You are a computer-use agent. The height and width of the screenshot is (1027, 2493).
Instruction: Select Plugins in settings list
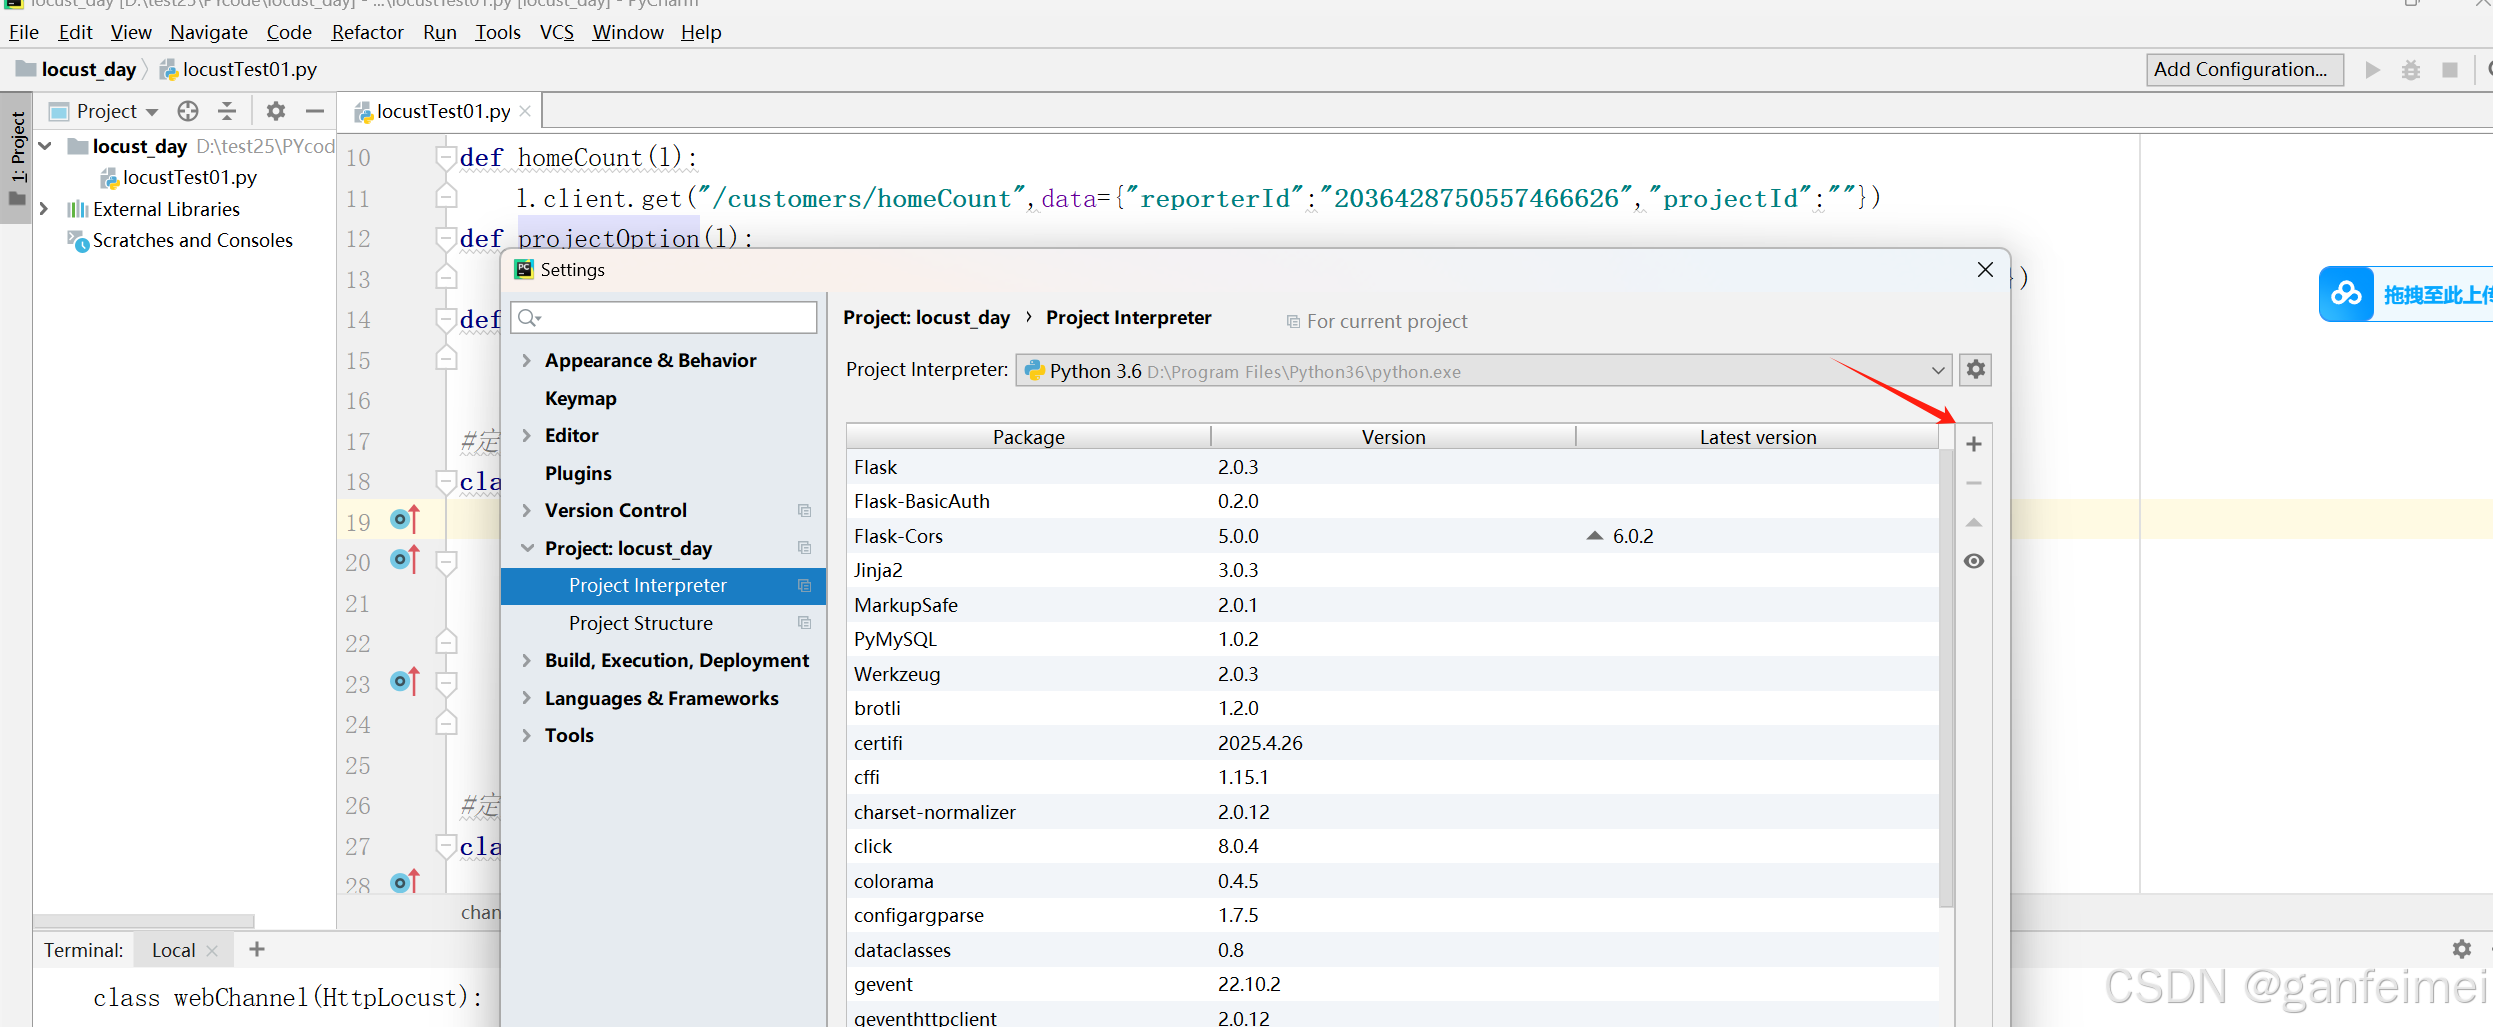click(x=578, y=473)
